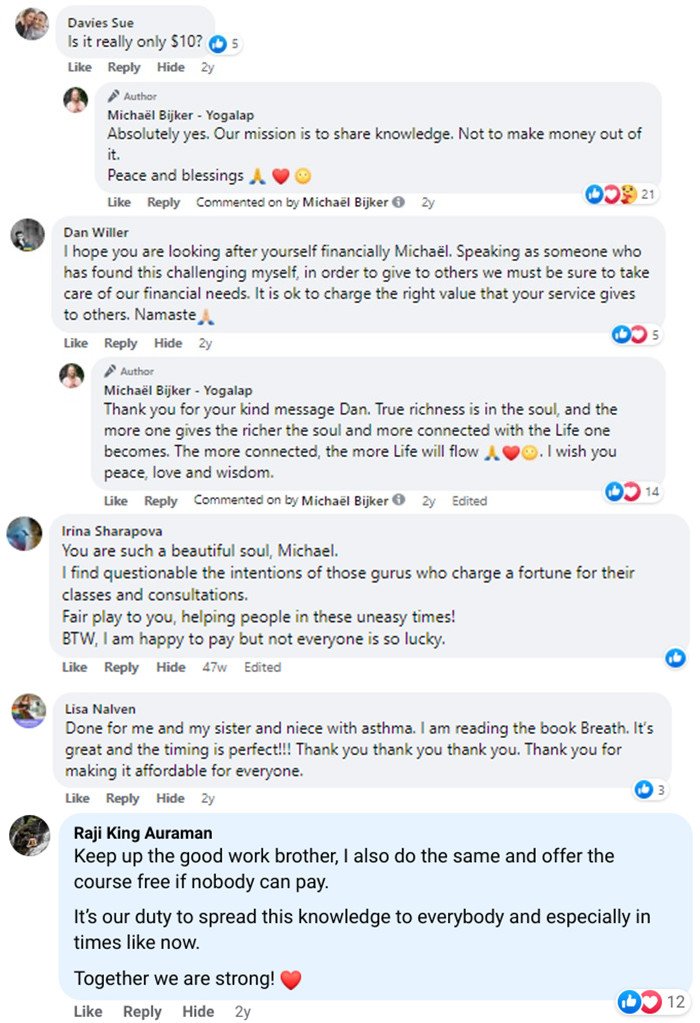The width and height of the screenshot is (700, 1023).
Task: Open Raji King Auraman's avatar
Action: 30,835
